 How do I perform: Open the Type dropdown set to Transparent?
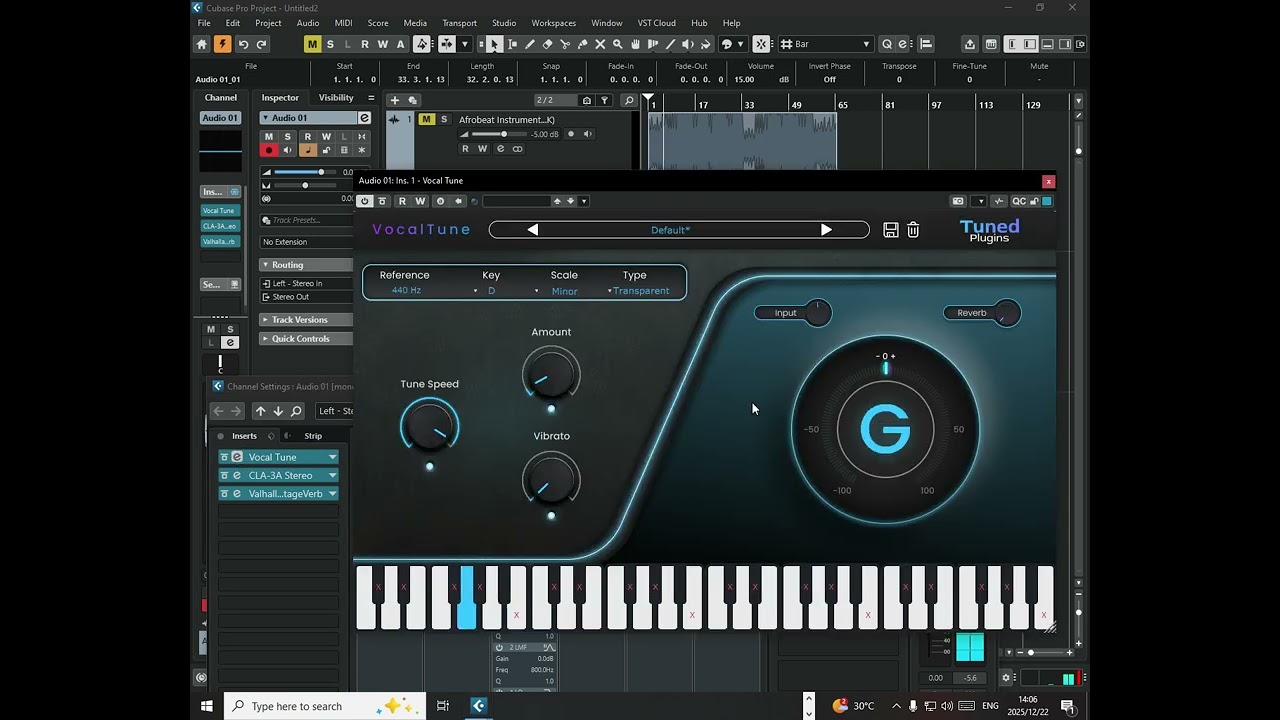coord(638,291)
